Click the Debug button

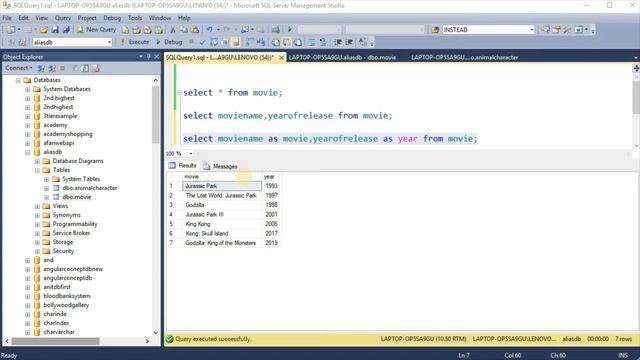[x=169, y=42]
